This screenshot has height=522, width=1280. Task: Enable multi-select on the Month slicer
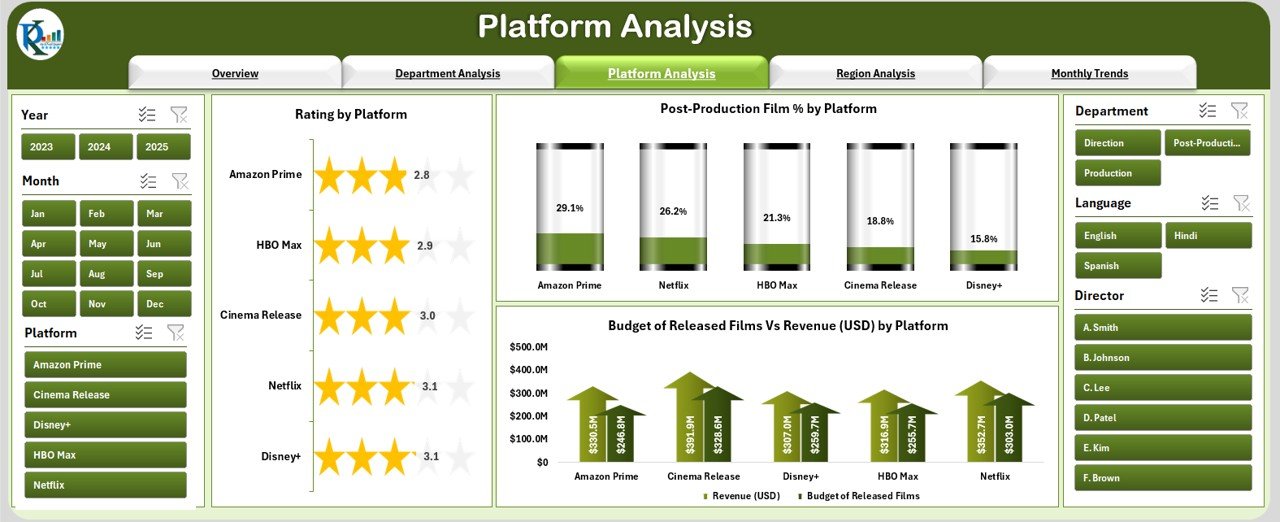[147, 181]
